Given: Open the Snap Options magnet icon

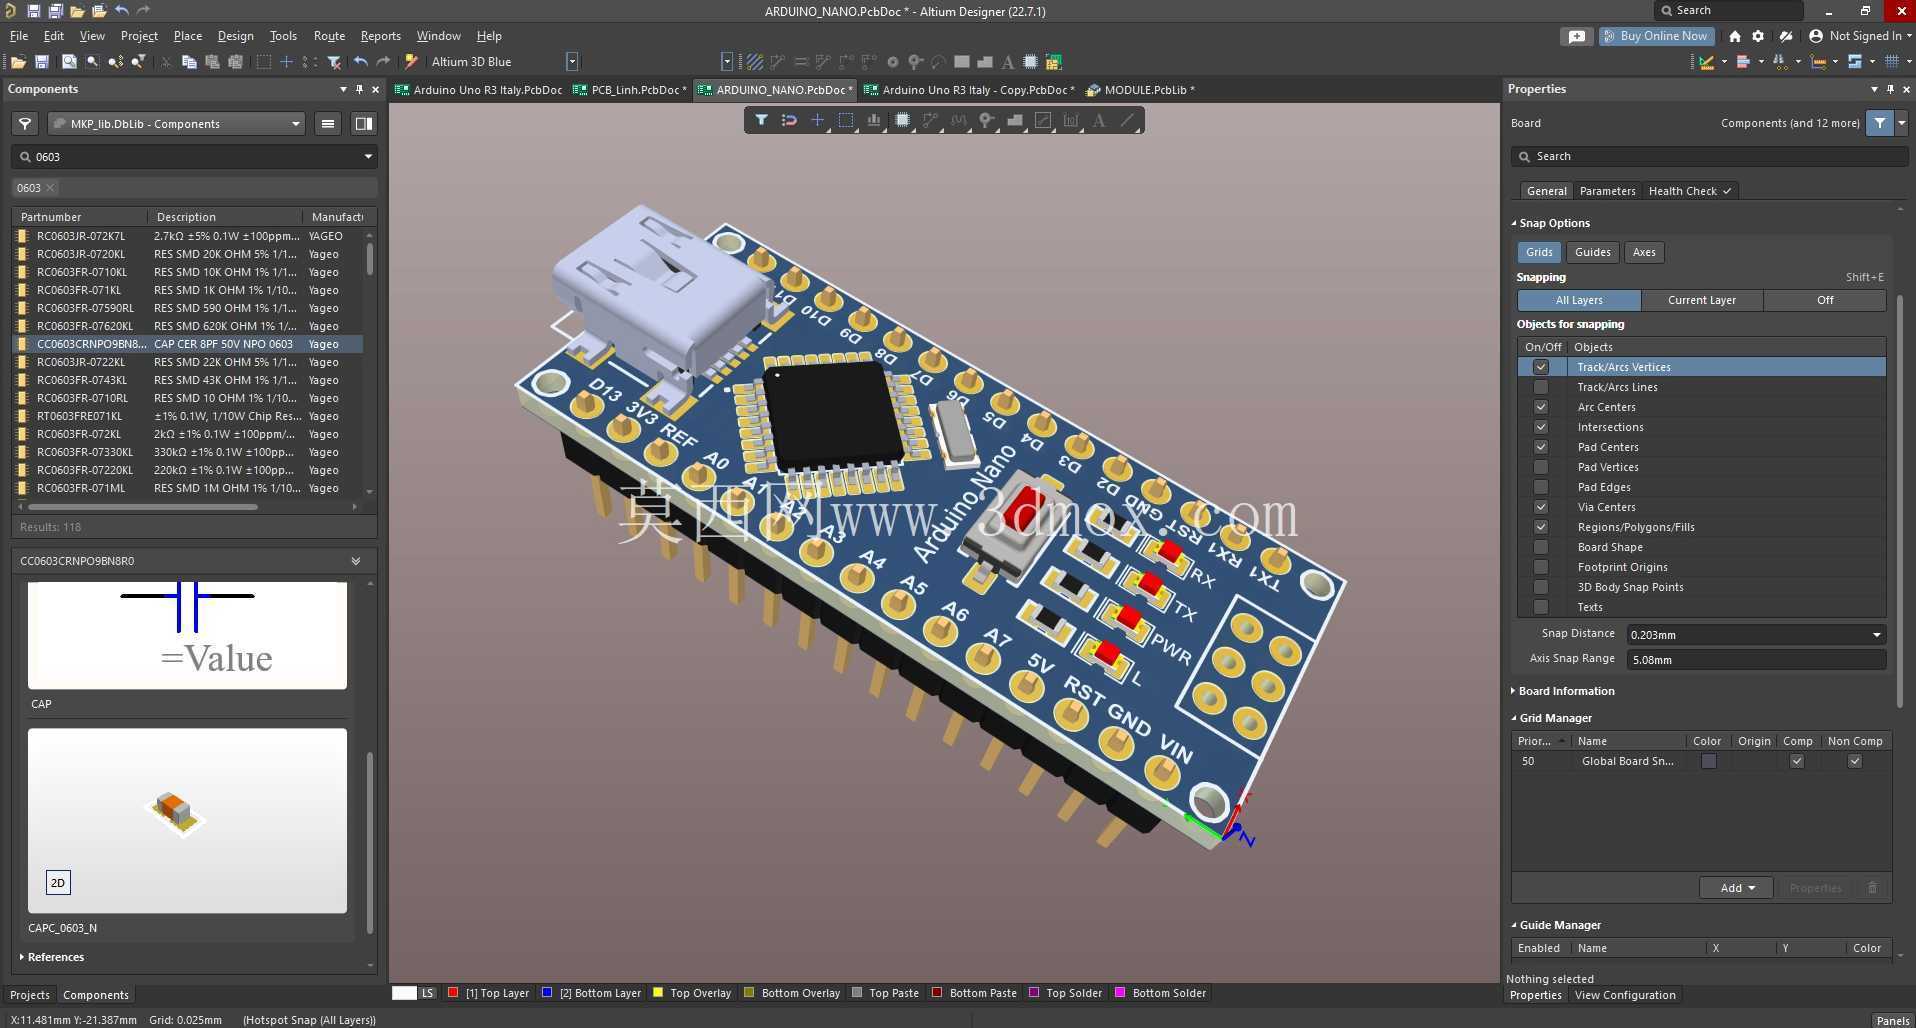Looking at the screenshot, I should [789, 120].
